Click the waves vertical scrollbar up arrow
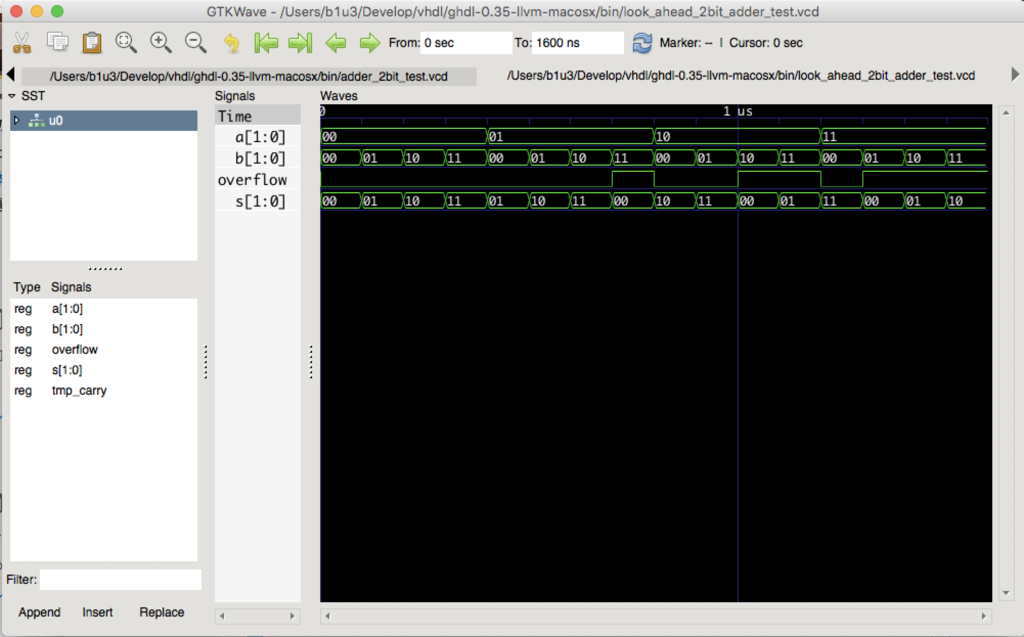The image size is (1024, 637). pos(1006,112)
